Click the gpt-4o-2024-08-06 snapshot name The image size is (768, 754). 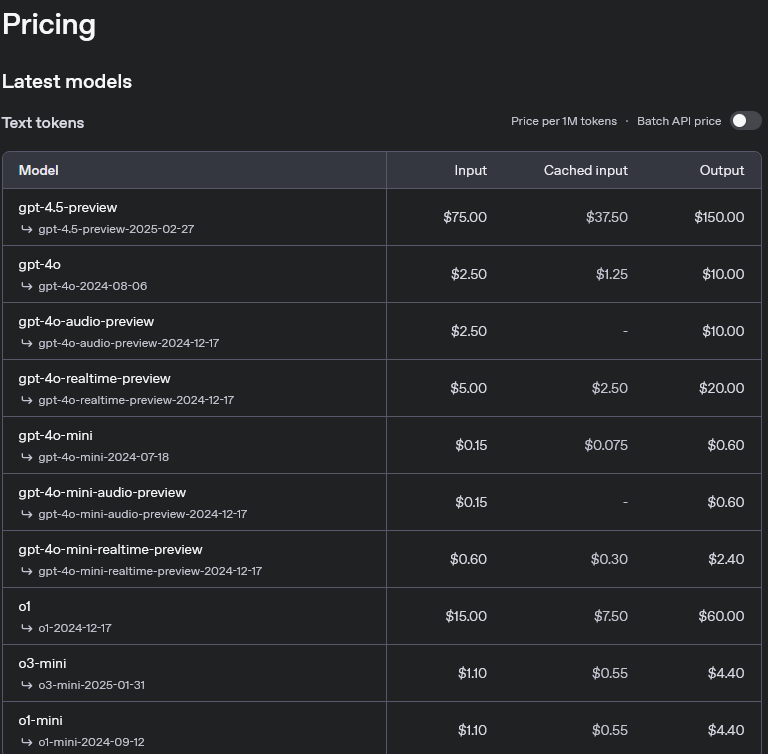tap(93, 286)
